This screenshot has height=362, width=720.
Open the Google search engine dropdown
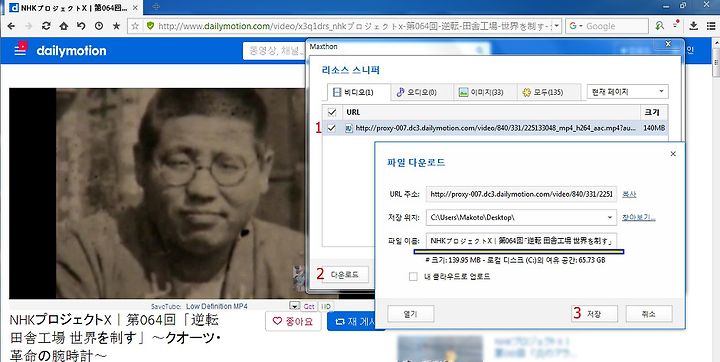[x=575, y=26]
